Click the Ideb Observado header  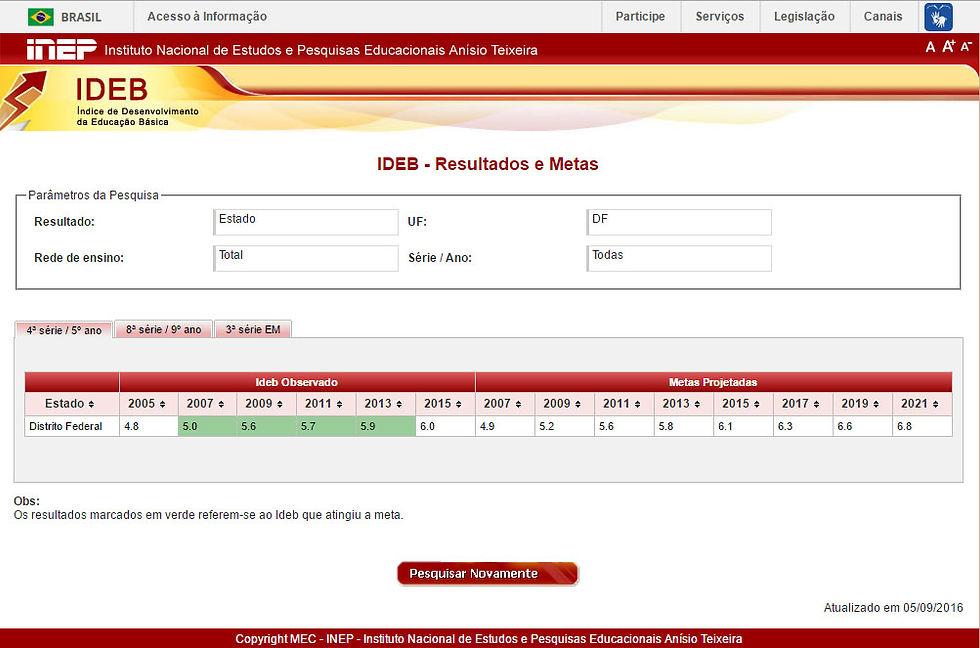297,382
